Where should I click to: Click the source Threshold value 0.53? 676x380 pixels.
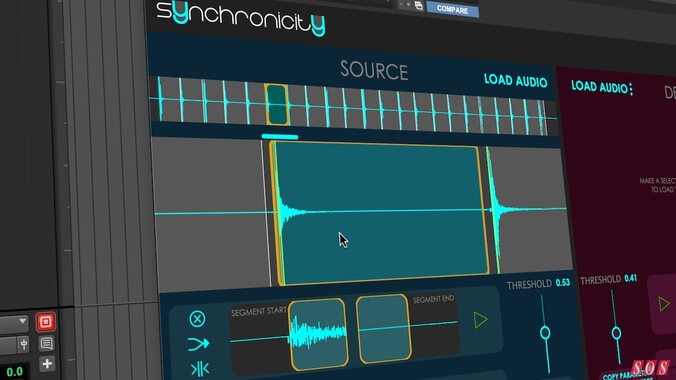[x=563, y=283]
